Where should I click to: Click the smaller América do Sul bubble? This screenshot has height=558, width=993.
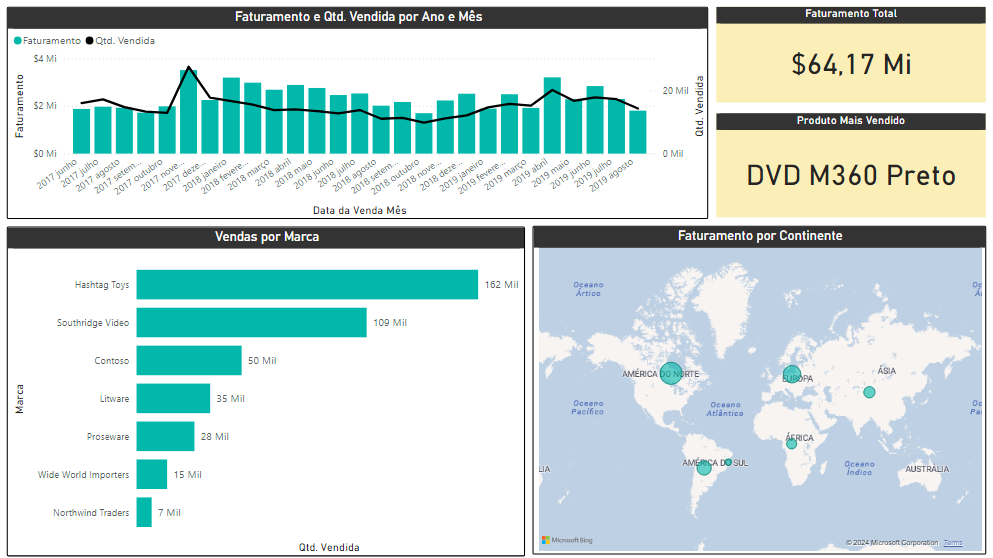pyautogui.click(x=728, y=462)
